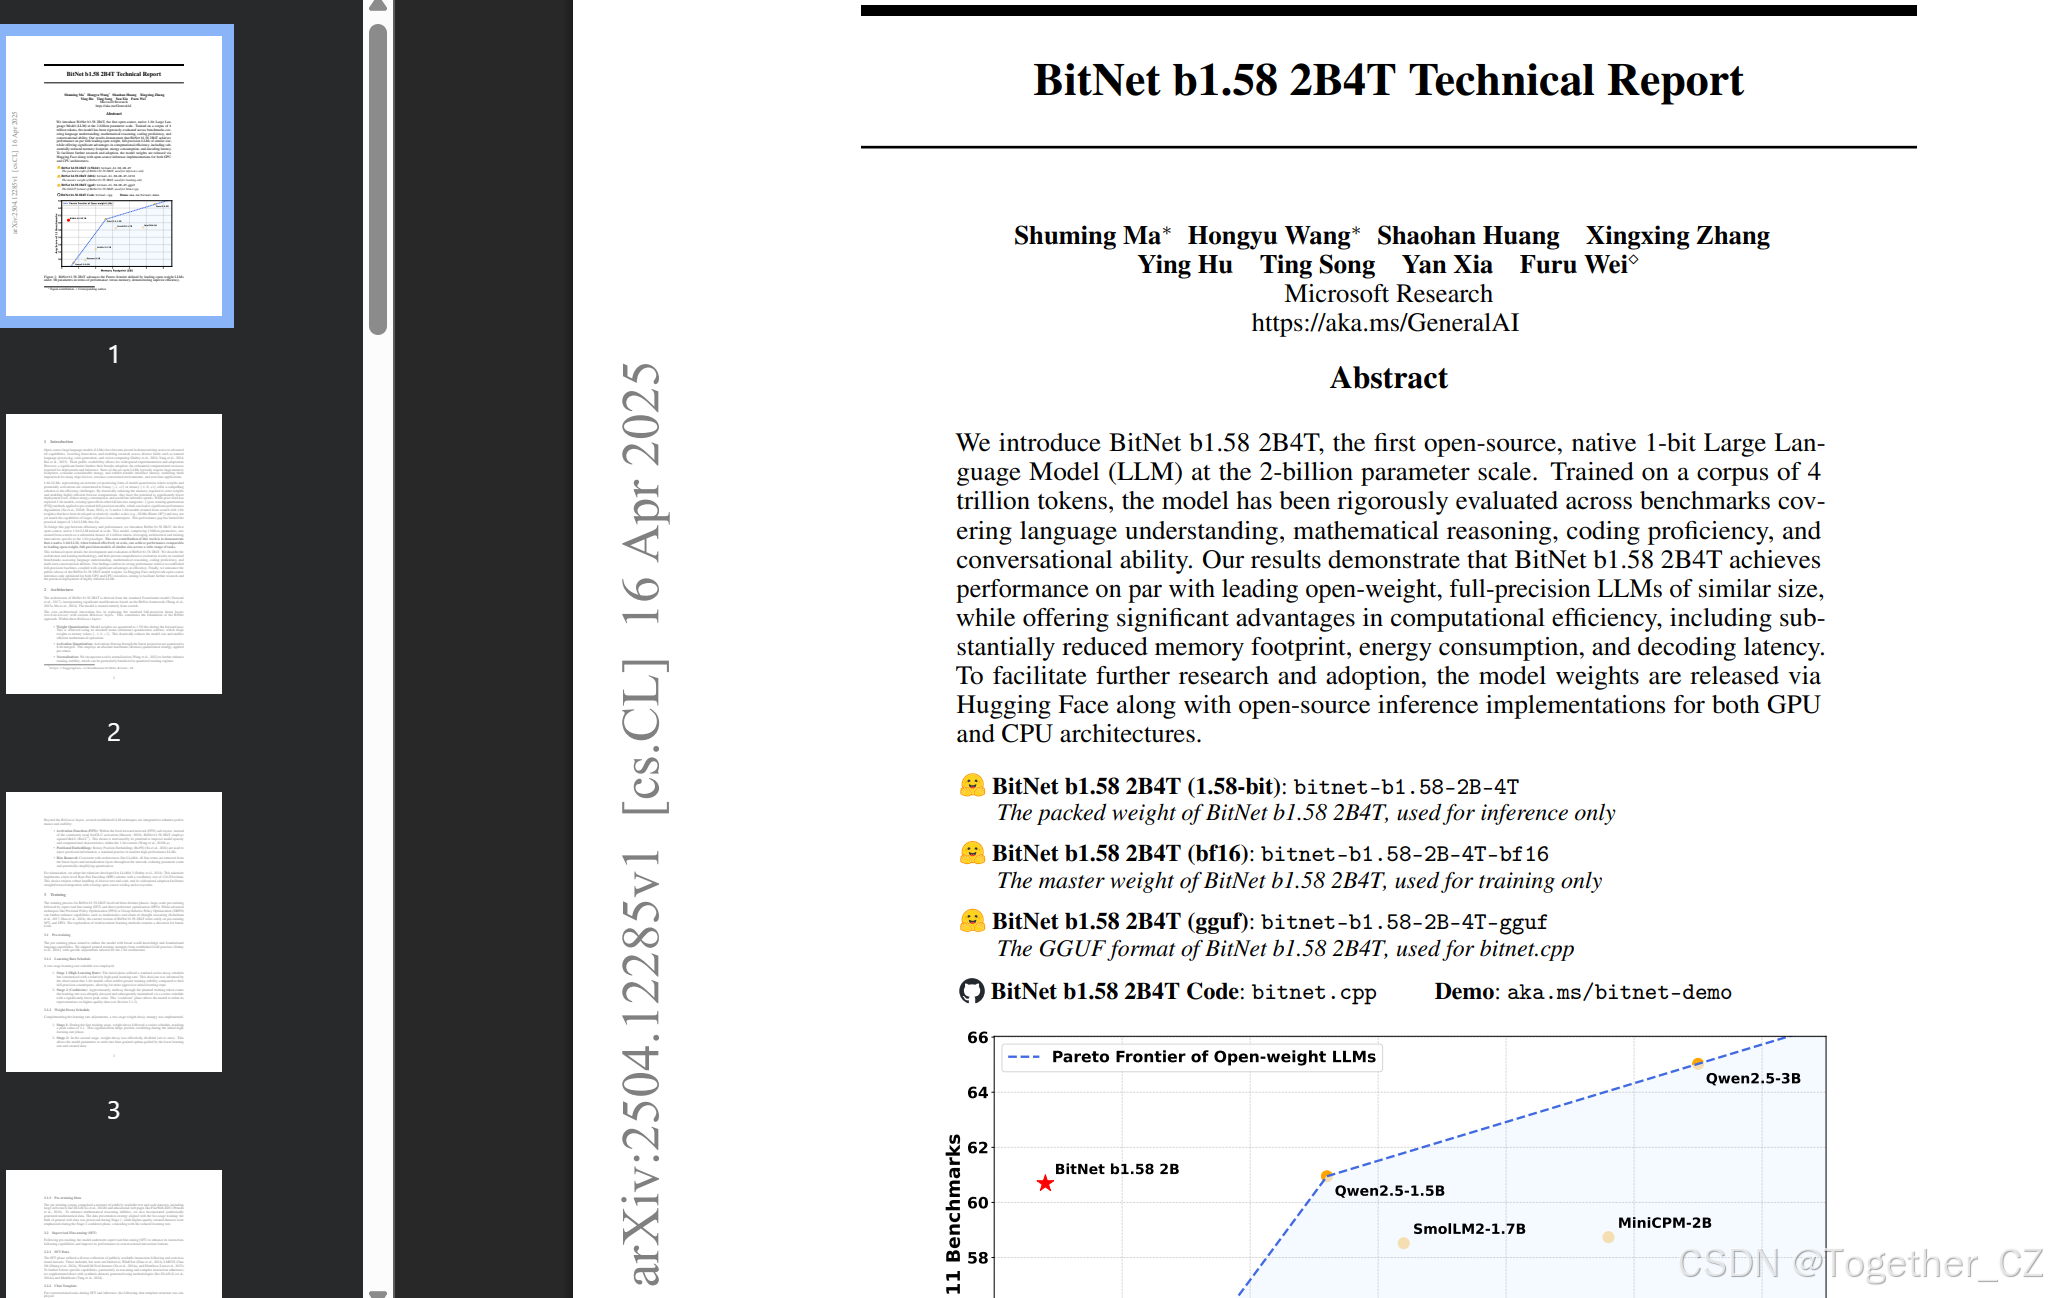Click the red star marker for BitNet b1.58 2B

(x=1045, y=1184)
